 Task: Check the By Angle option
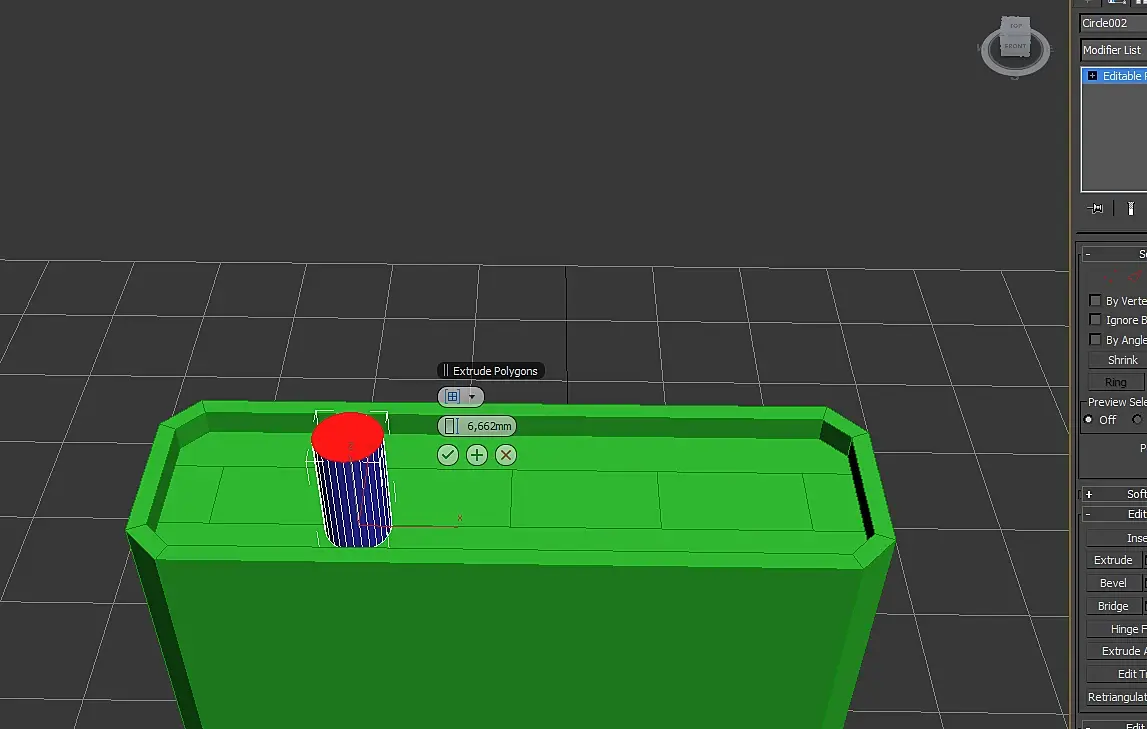[x=1095, y=339]
